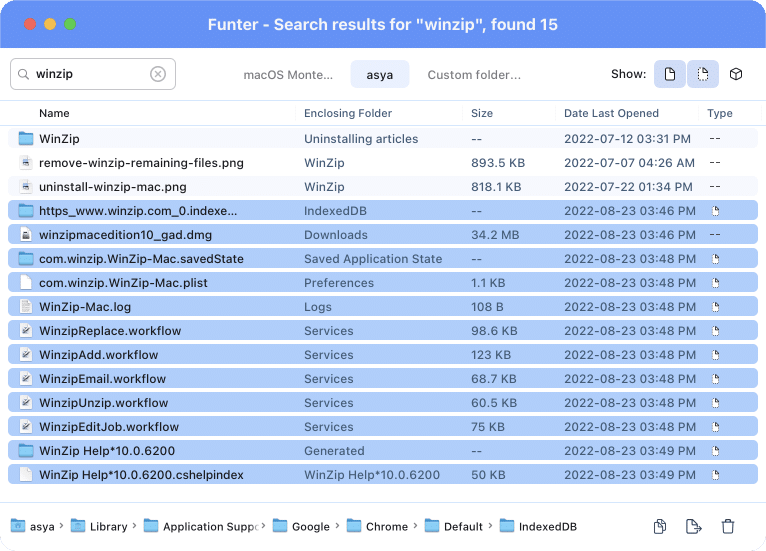
Task: Clear the winzip search field
Action: coord(158,74)
